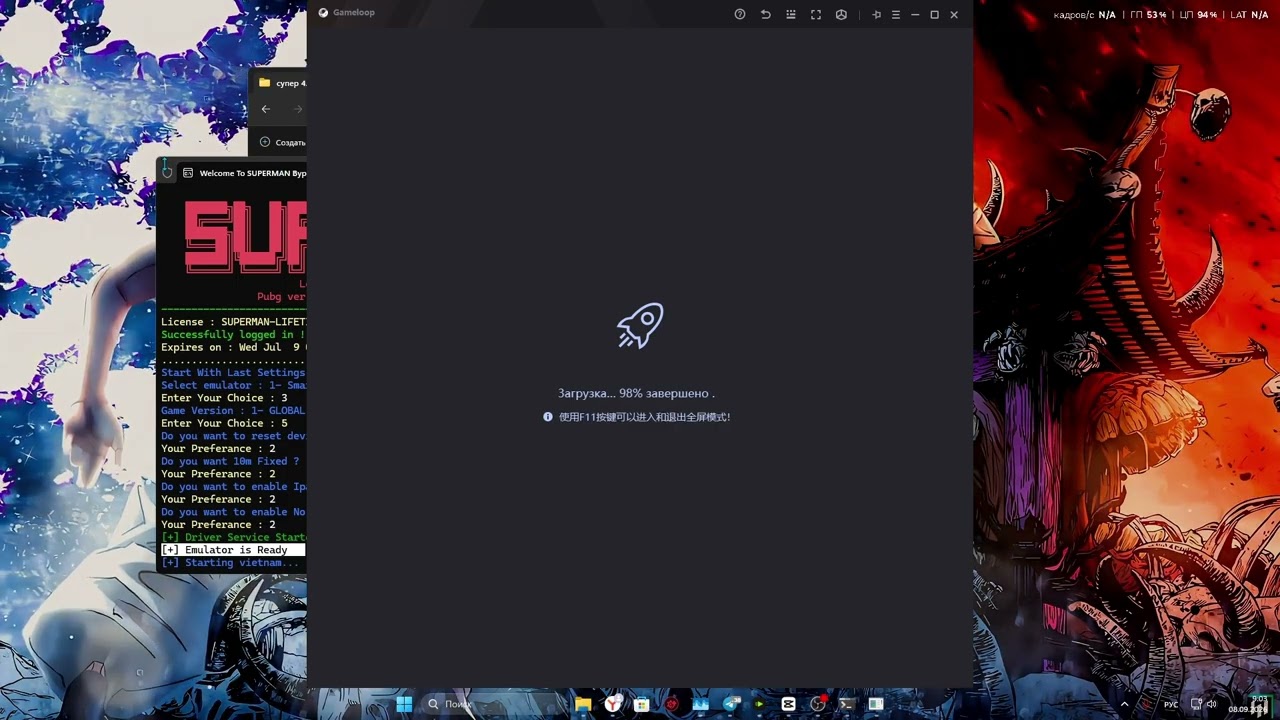Switch the input language "РУС" indicator
This screenshot has height=720, width=1280.
click(x=1170, y=704)
